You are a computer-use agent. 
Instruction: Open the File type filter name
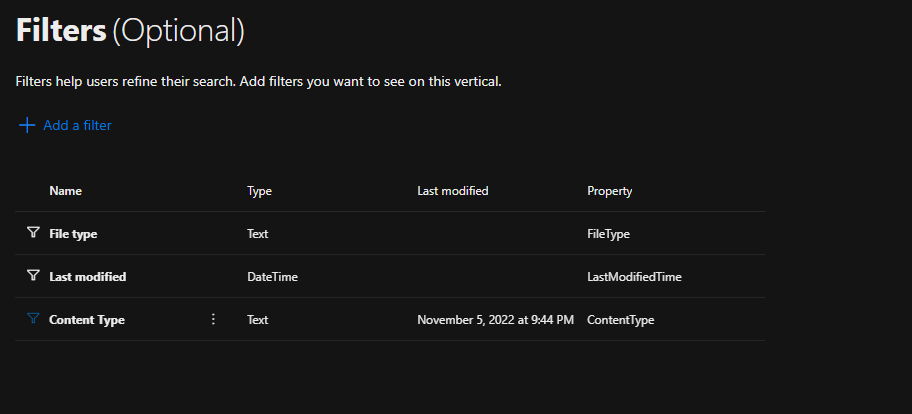[x=73, y=234]
